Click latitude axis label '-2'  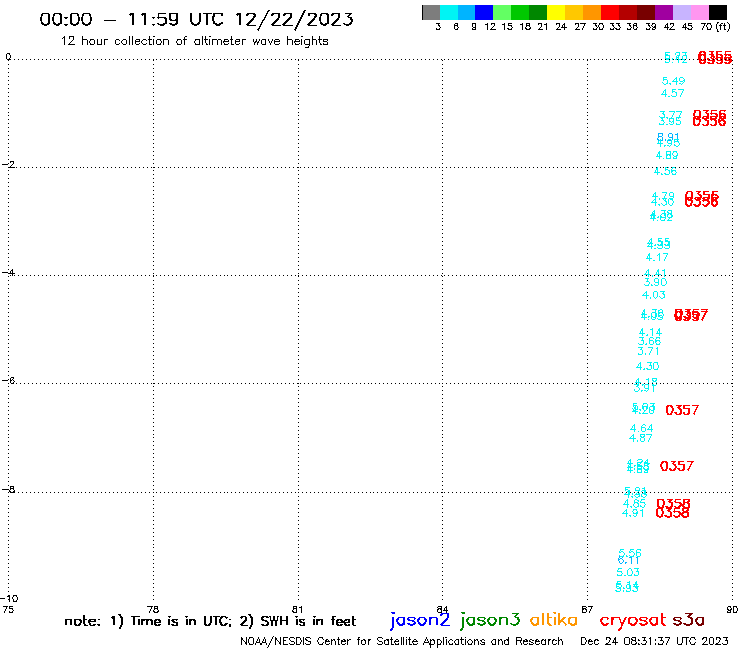click(8, 165)
